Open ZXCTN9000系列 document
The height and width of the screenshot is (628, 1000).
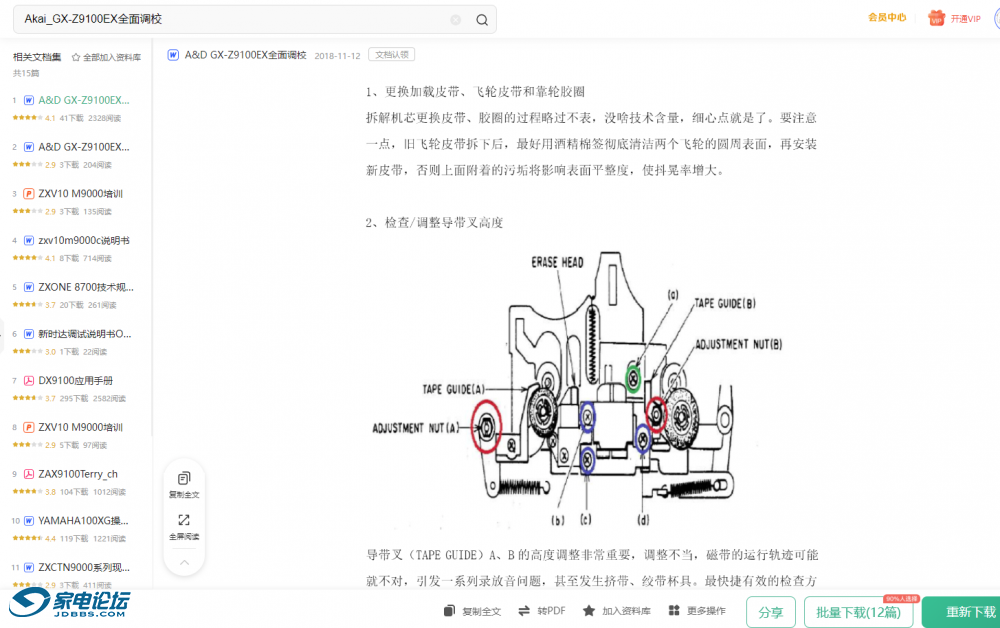click(x=84, y=567)
